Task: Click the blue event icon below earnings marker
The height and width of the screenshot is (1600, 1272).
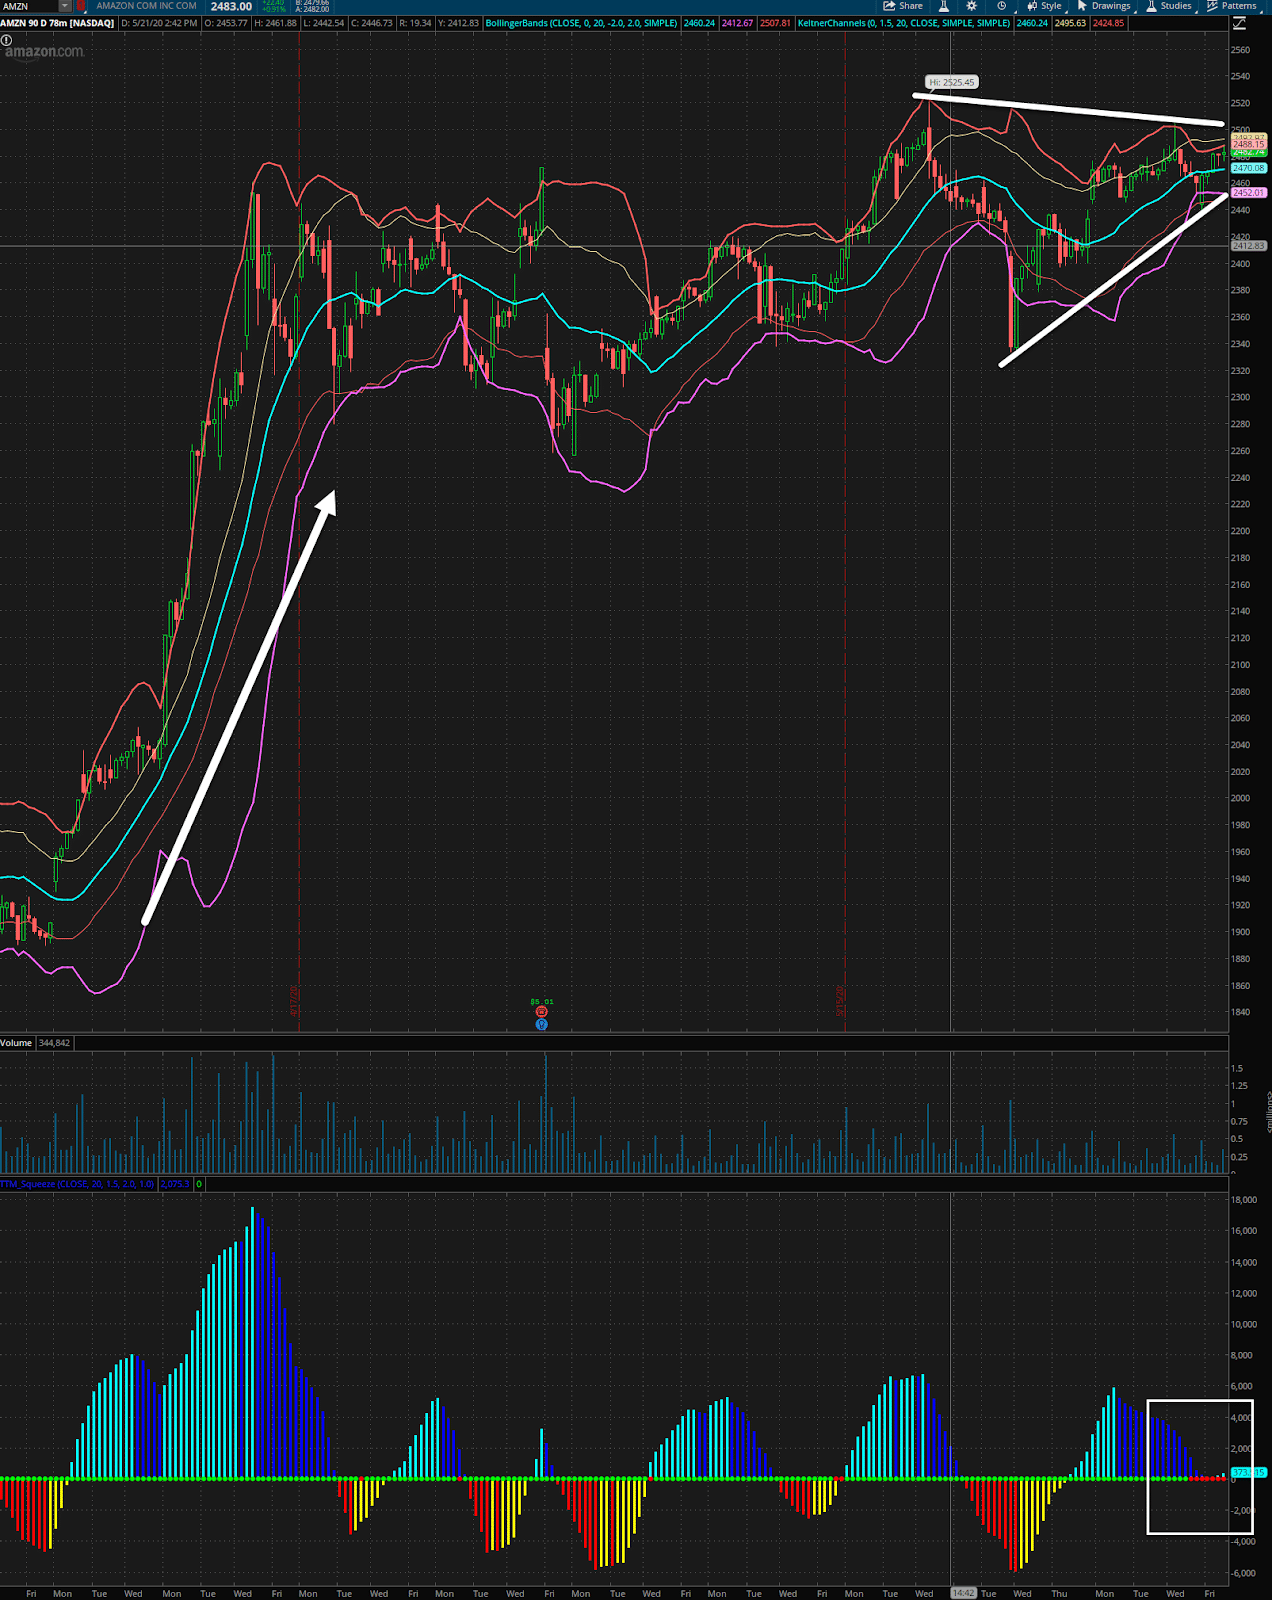Action: (x=542, y=1024)
